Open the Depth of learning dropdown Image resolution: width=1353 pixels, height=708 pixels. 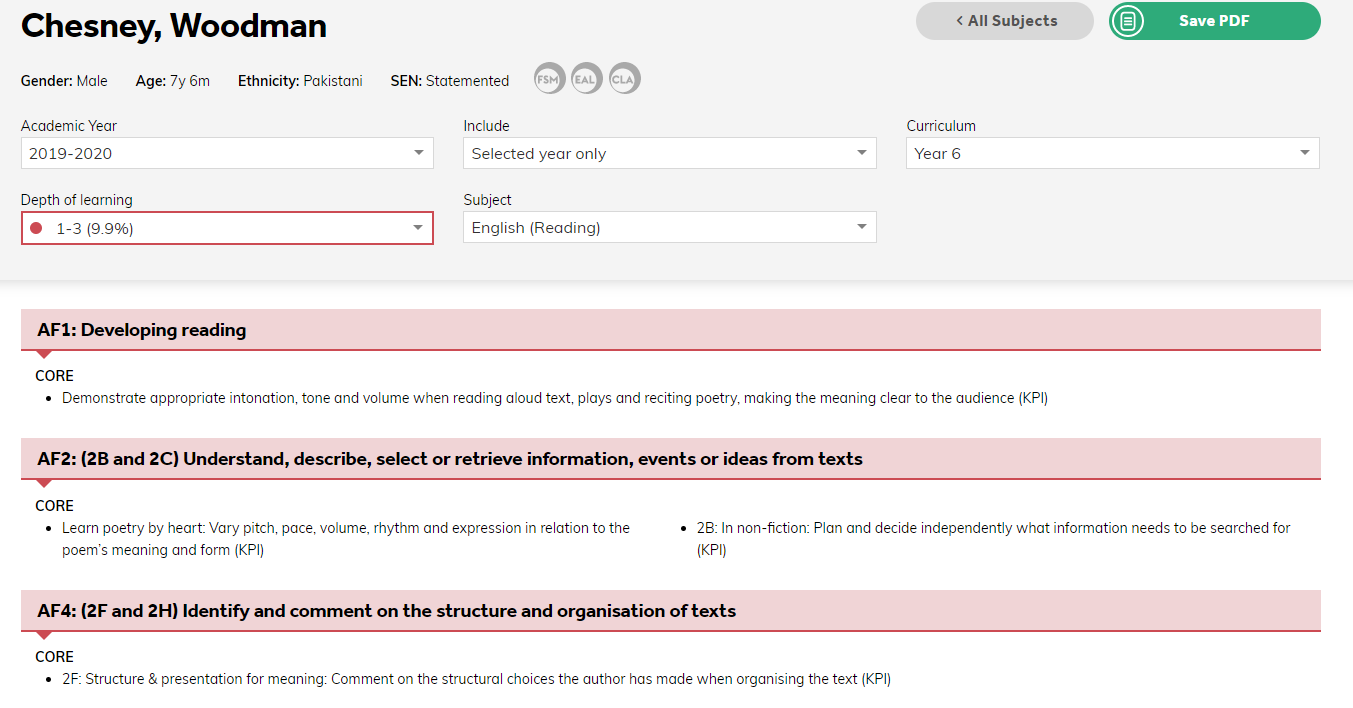[227, 228]
